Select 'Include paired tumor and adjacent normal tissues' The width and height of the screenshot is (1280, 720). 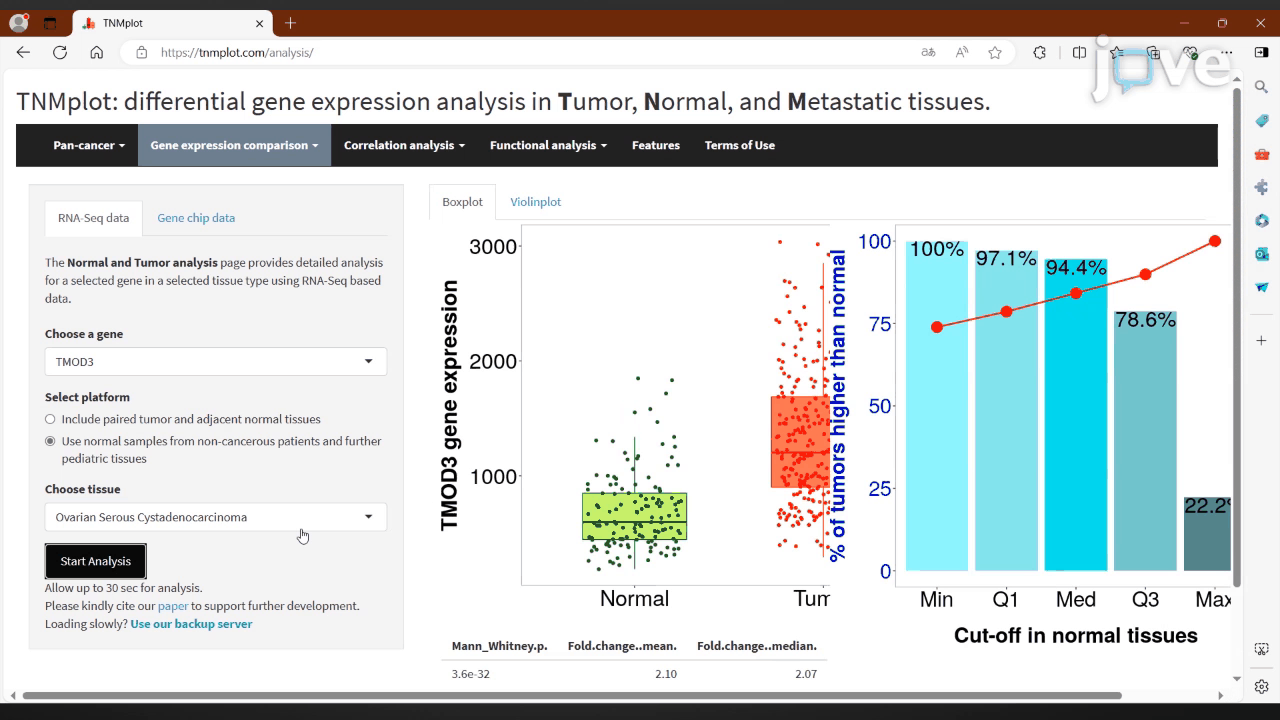(50, 420)
